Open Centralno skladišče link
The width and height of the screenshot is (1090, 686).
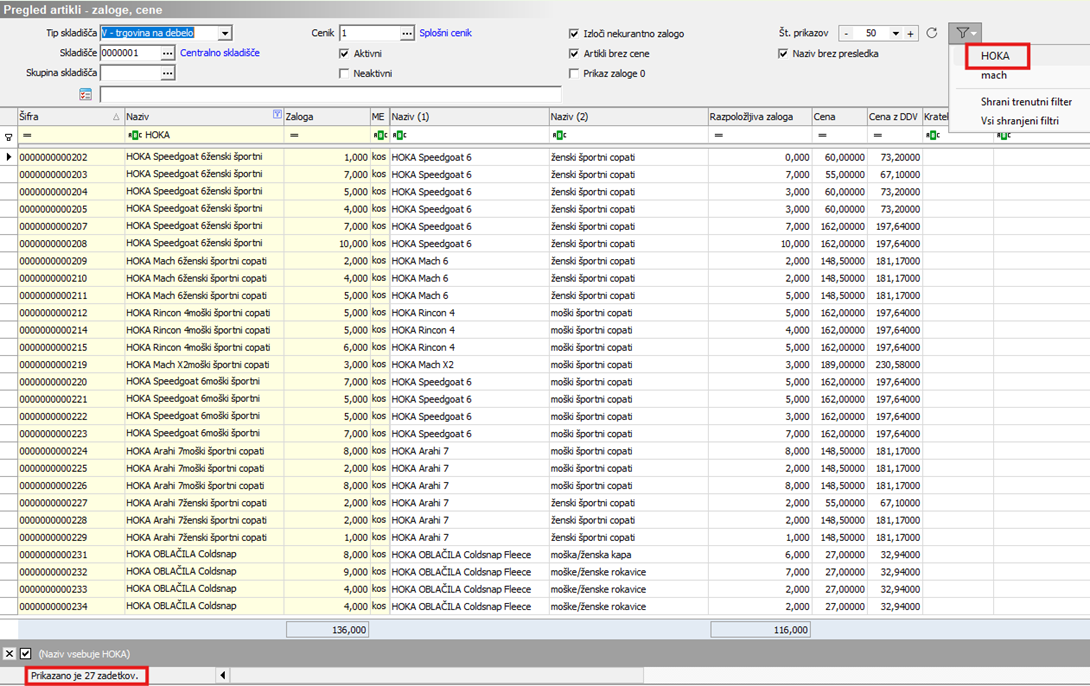point(220,53)
